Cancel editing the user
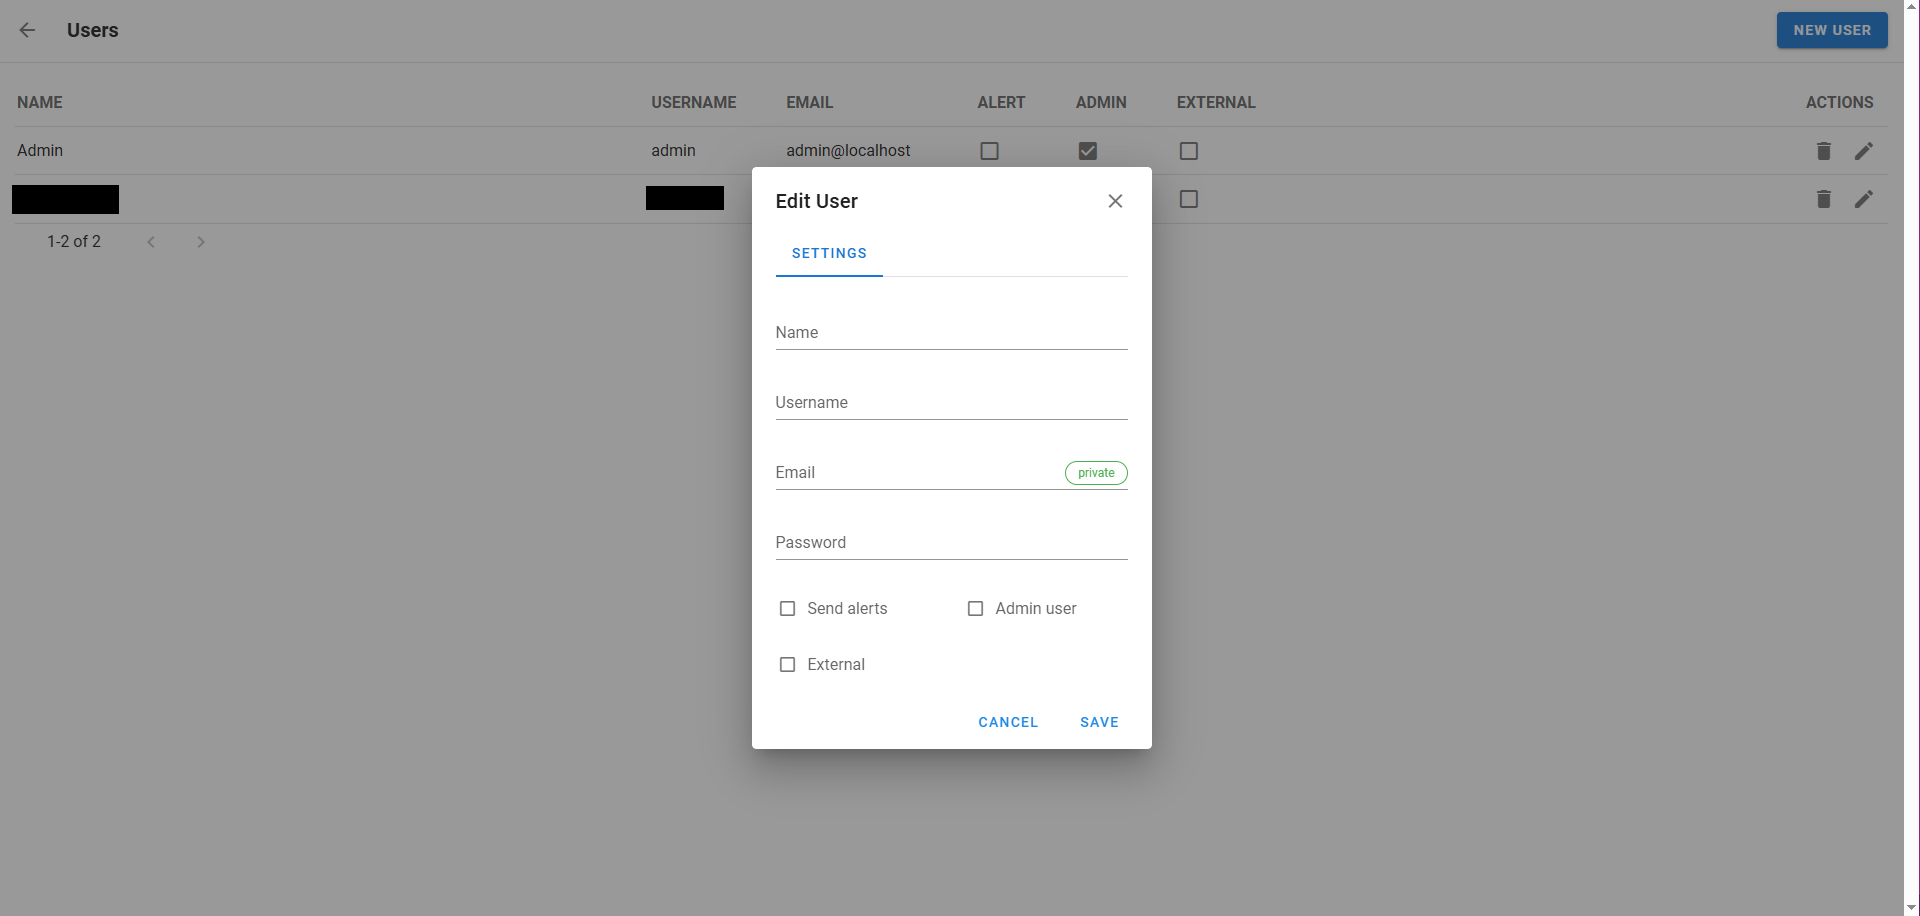The height and width of the screenshot is (916, 1920). pos(1008,722)
